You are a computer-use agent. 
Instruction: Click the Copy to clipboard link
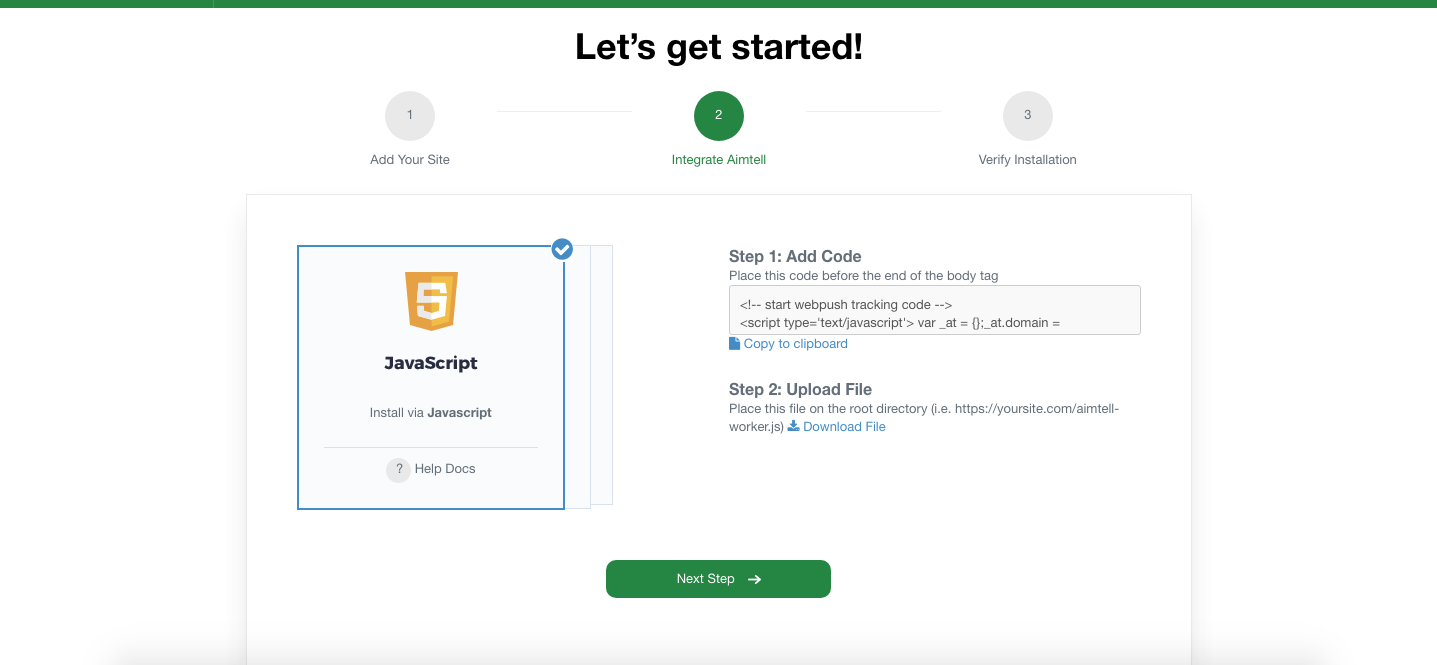pos(795,343)
